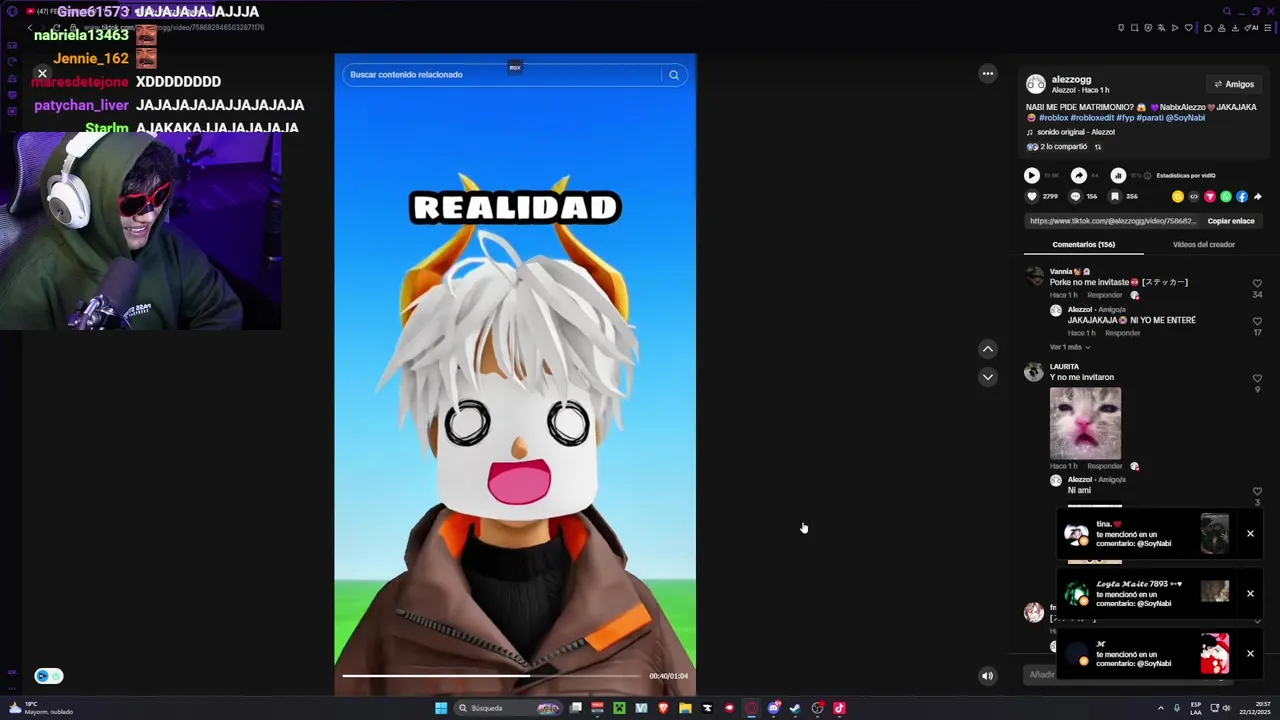Open comments via the speech bubble icon
Viewport: 1280px width, 720px height.
click(x=1075, y=196)
